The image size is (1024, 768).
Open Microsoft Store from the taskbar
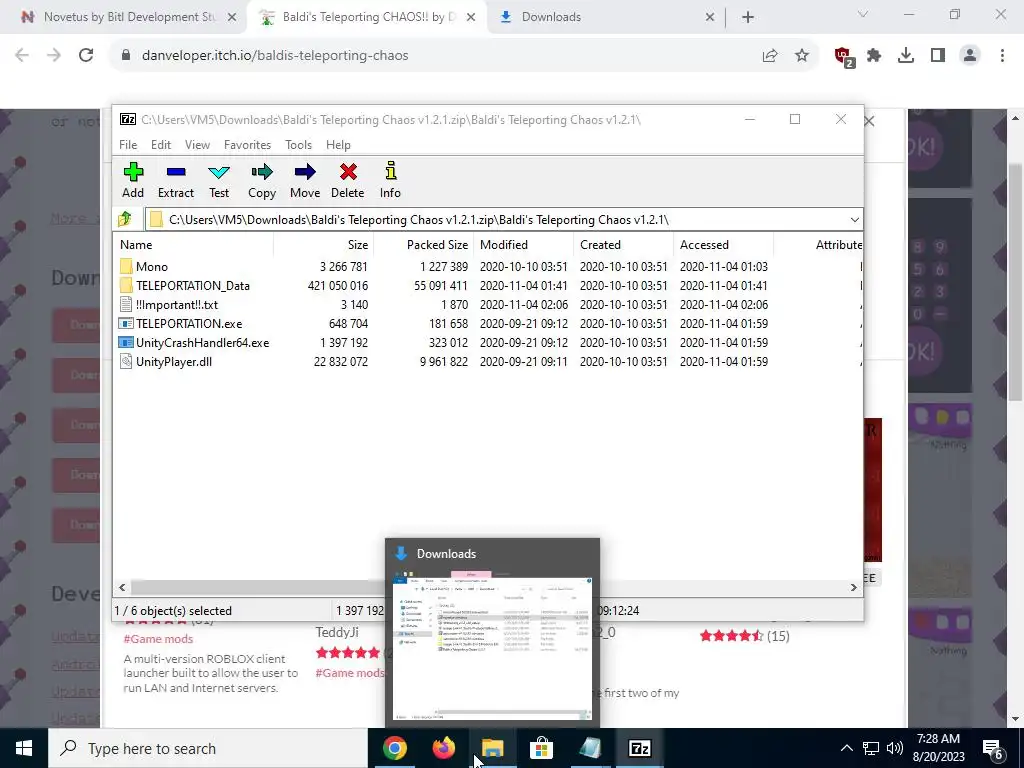coord(541,748)
